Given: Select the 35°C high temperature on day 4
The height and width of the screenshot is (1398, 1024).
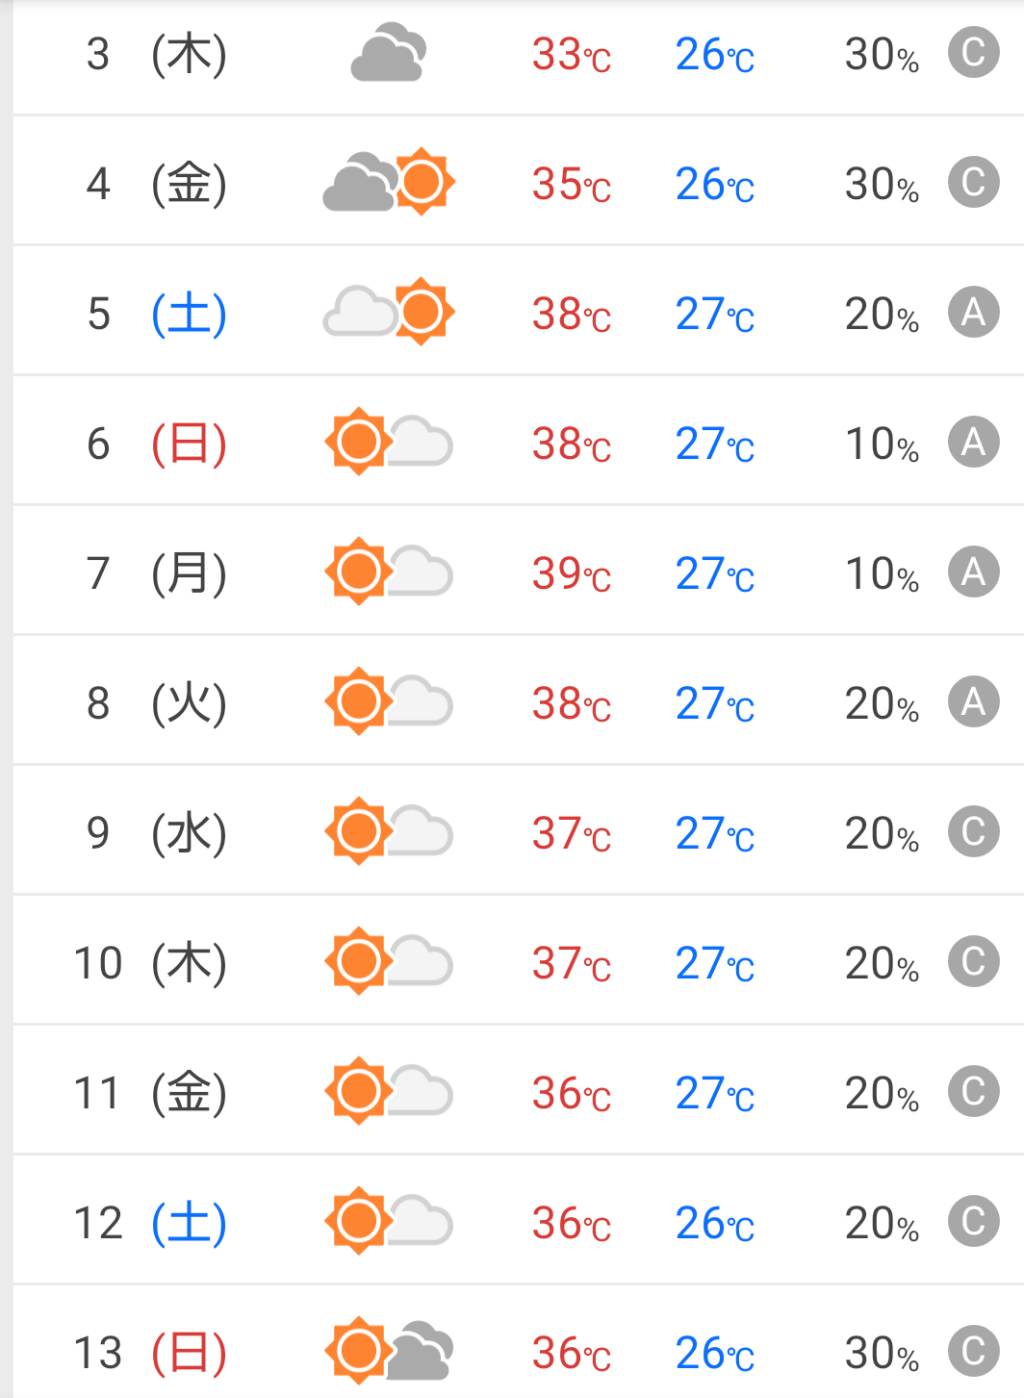Looking at the screenshot, I should pyautogui.click(x=571, y=184).
